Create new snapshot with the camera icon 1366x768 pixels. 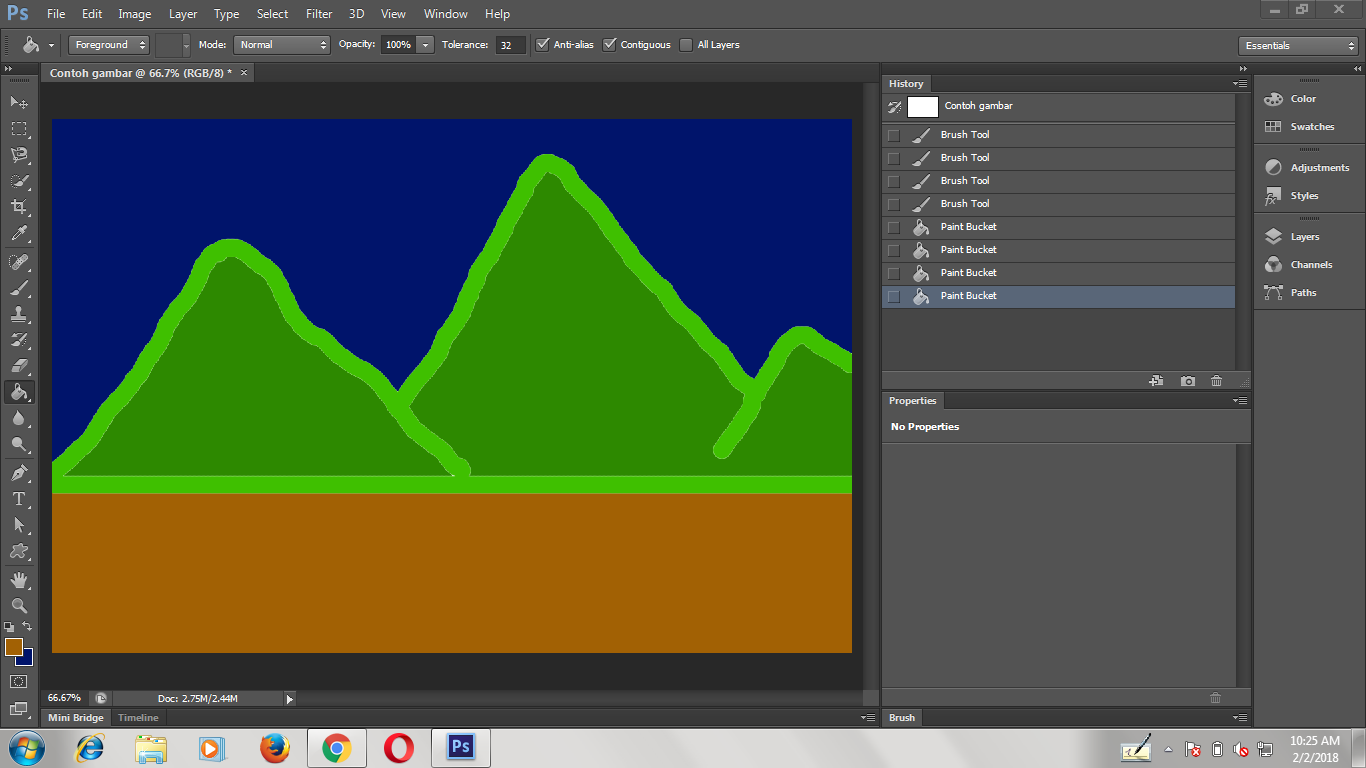(x=1188, y=380)
